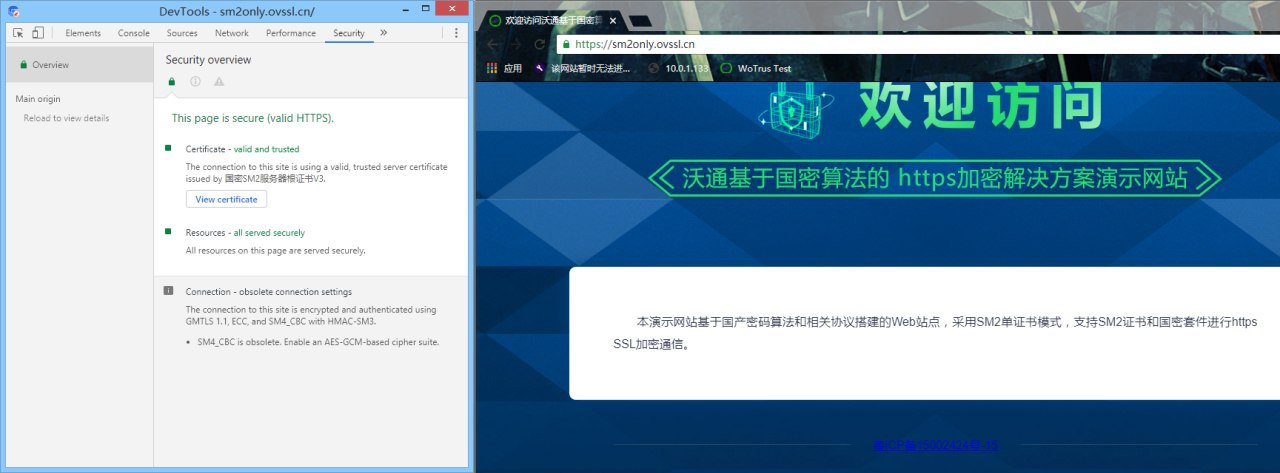
Task: Open the DevTools customize three-dot menu
Action: point(457,33)
